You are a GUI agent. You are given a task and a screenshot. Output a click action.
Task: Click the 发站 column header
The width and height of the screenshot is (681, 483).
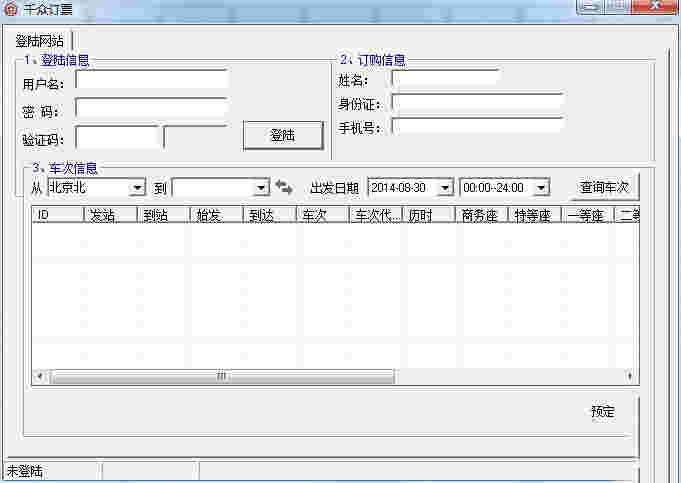[x=110, y=215]
